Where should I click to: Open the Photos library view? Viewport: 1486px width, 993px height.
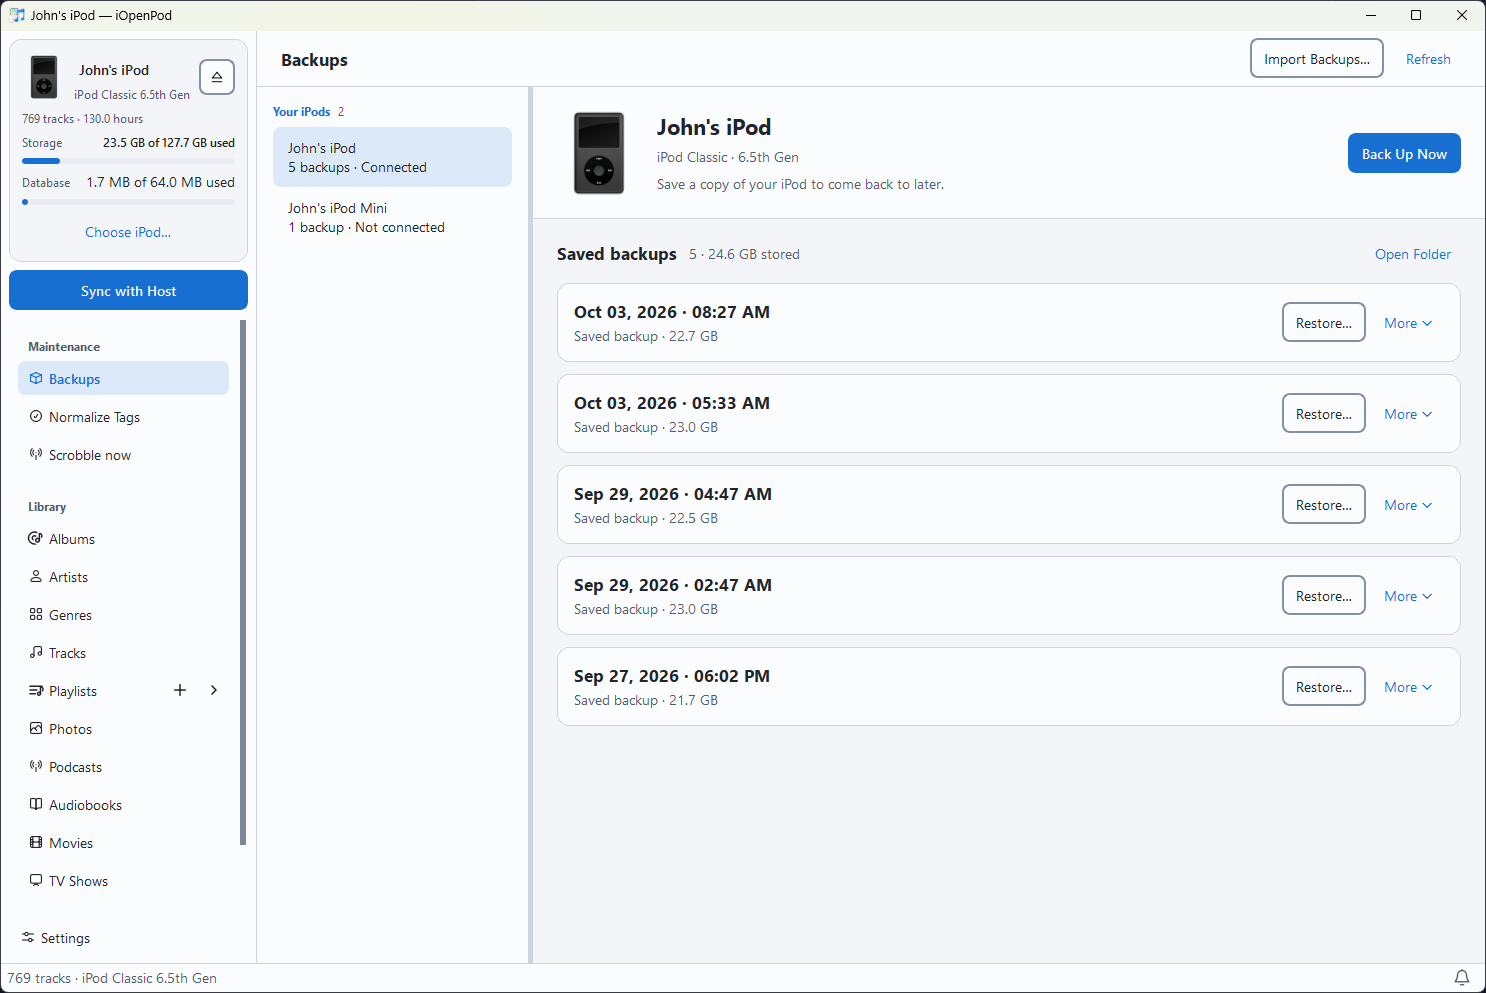(x=123, y=729)
